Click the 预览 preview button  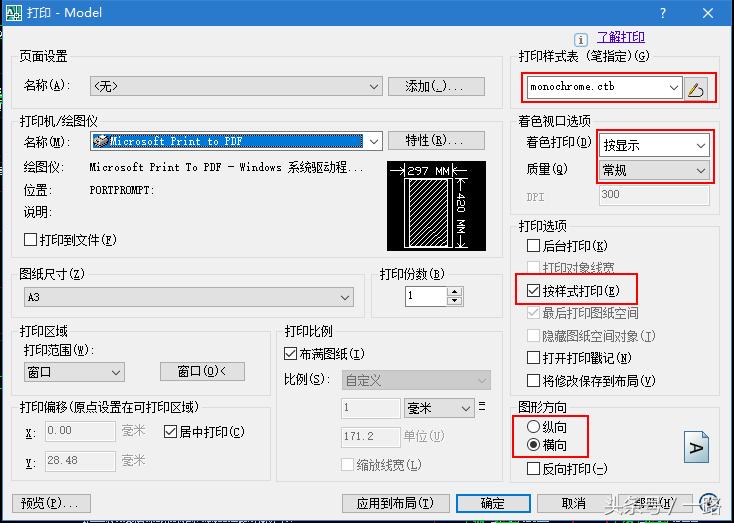tap(51, 503)
